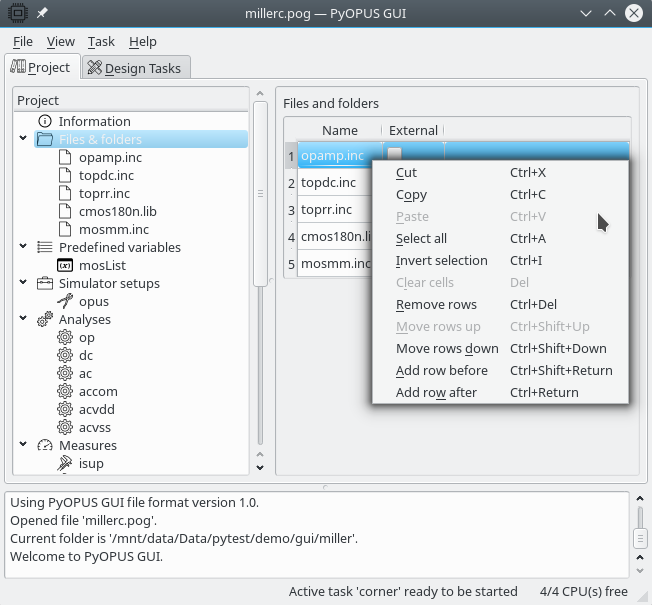
Task: Collapse the Predefined variables section
Action: click(23, 247)
